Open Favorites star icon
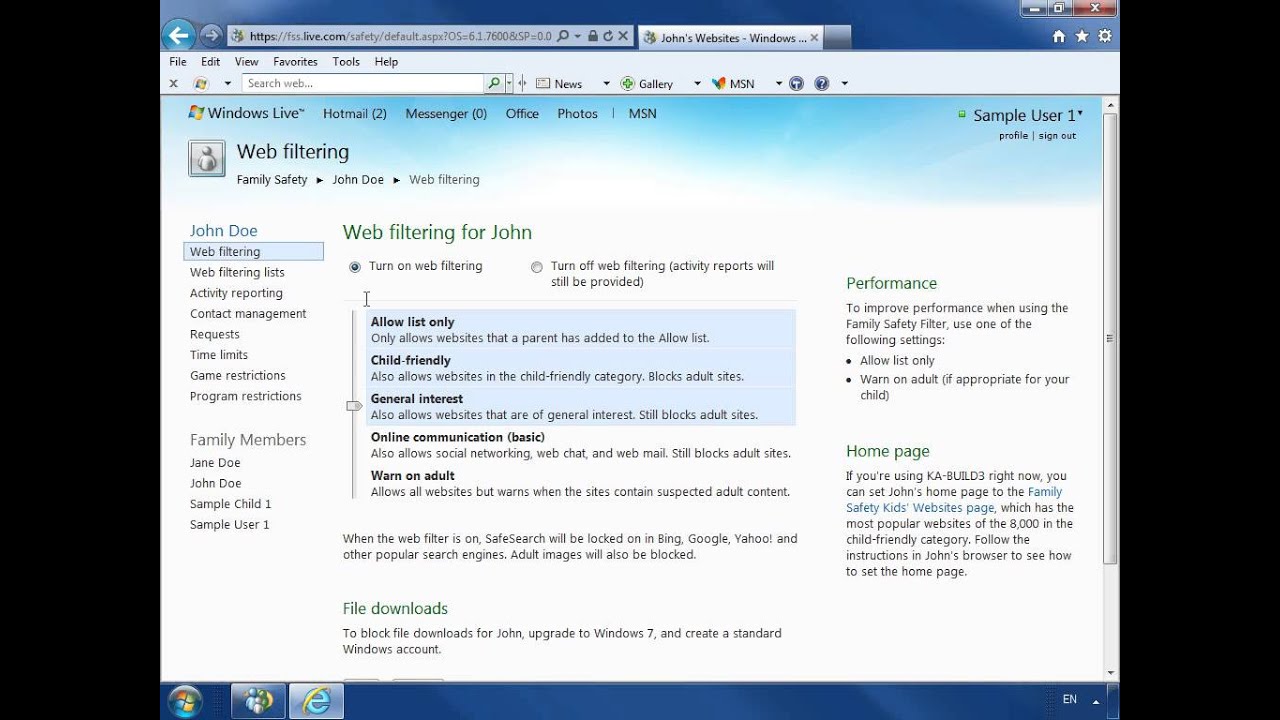1280x720 pixels. [x=1082, y=36]
